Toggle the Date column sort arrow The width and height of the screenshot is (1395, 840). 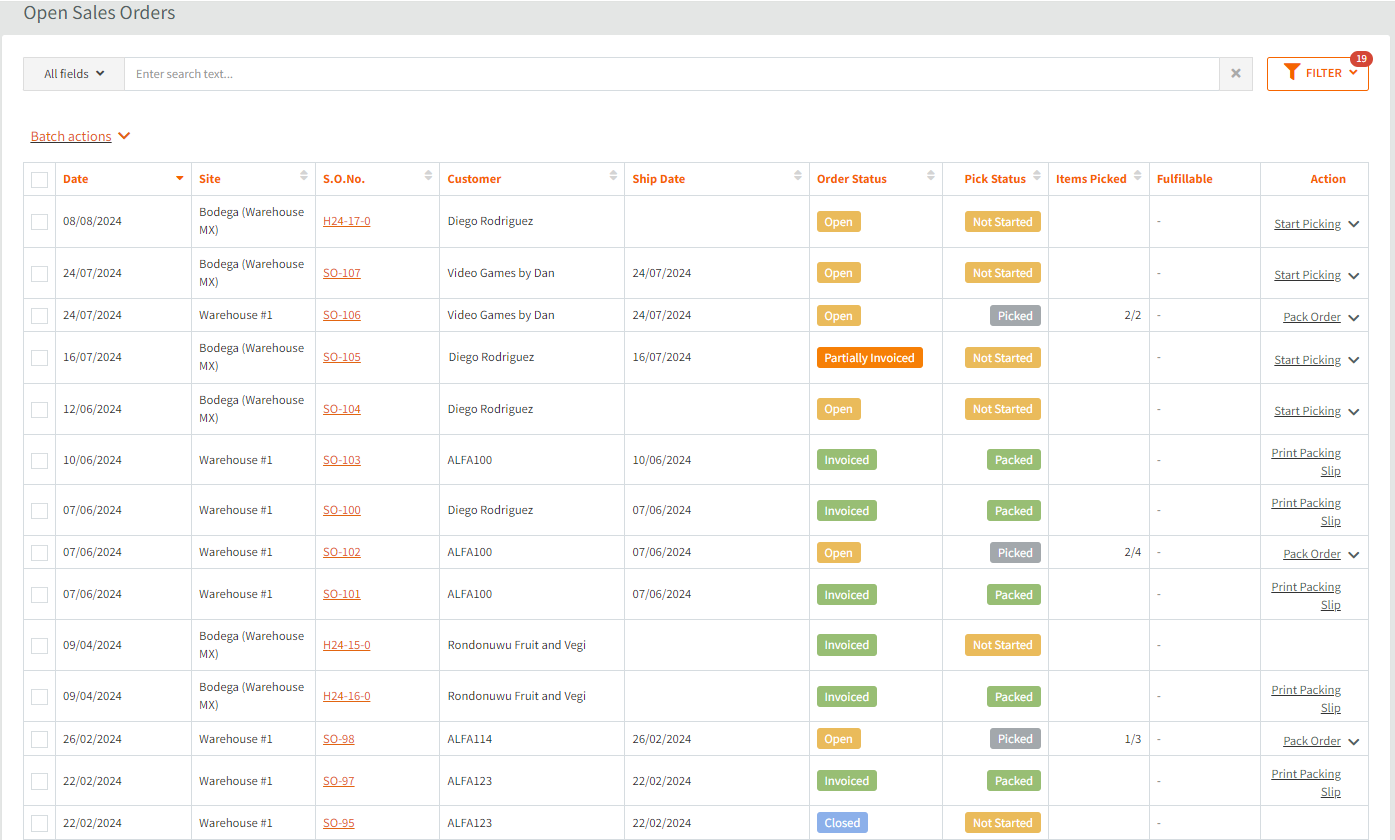pyautogui.click(x=180, y=178)
